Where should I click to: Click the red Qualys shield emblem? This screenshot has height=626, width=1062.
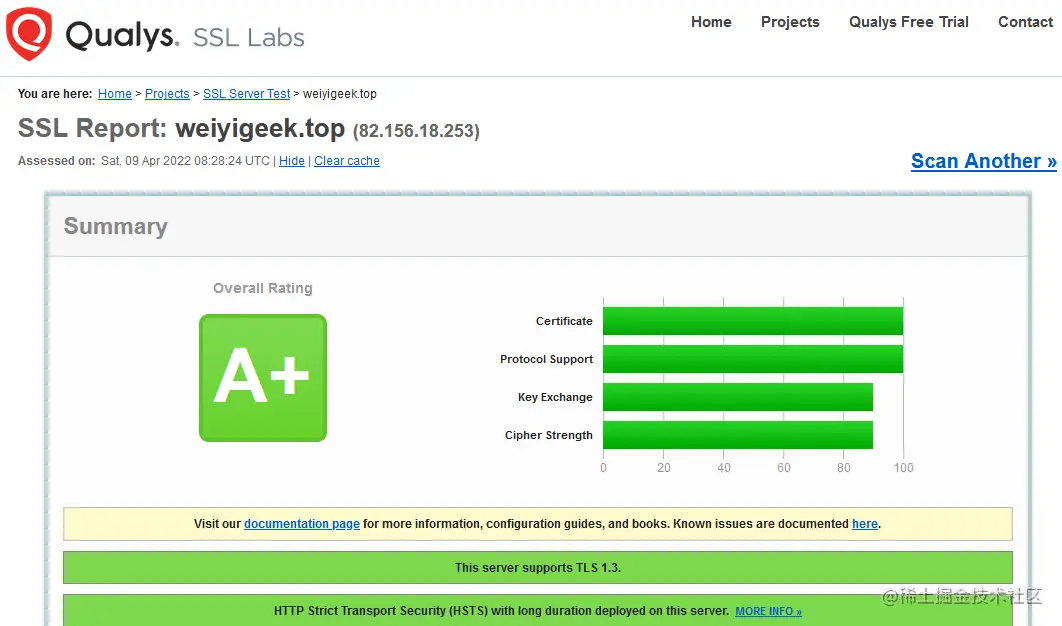(x=27, y=33)
